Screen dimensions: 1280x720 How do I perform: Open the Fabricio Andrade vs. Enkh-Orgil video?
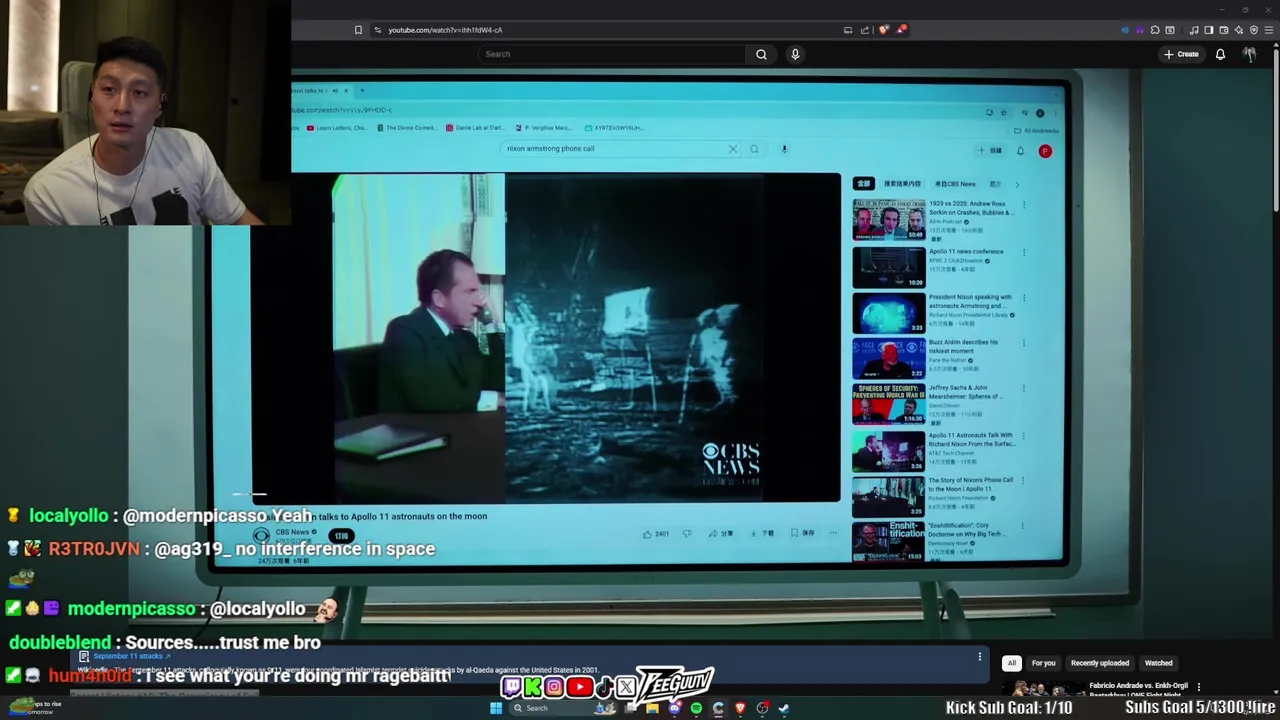click(1138, 688)
